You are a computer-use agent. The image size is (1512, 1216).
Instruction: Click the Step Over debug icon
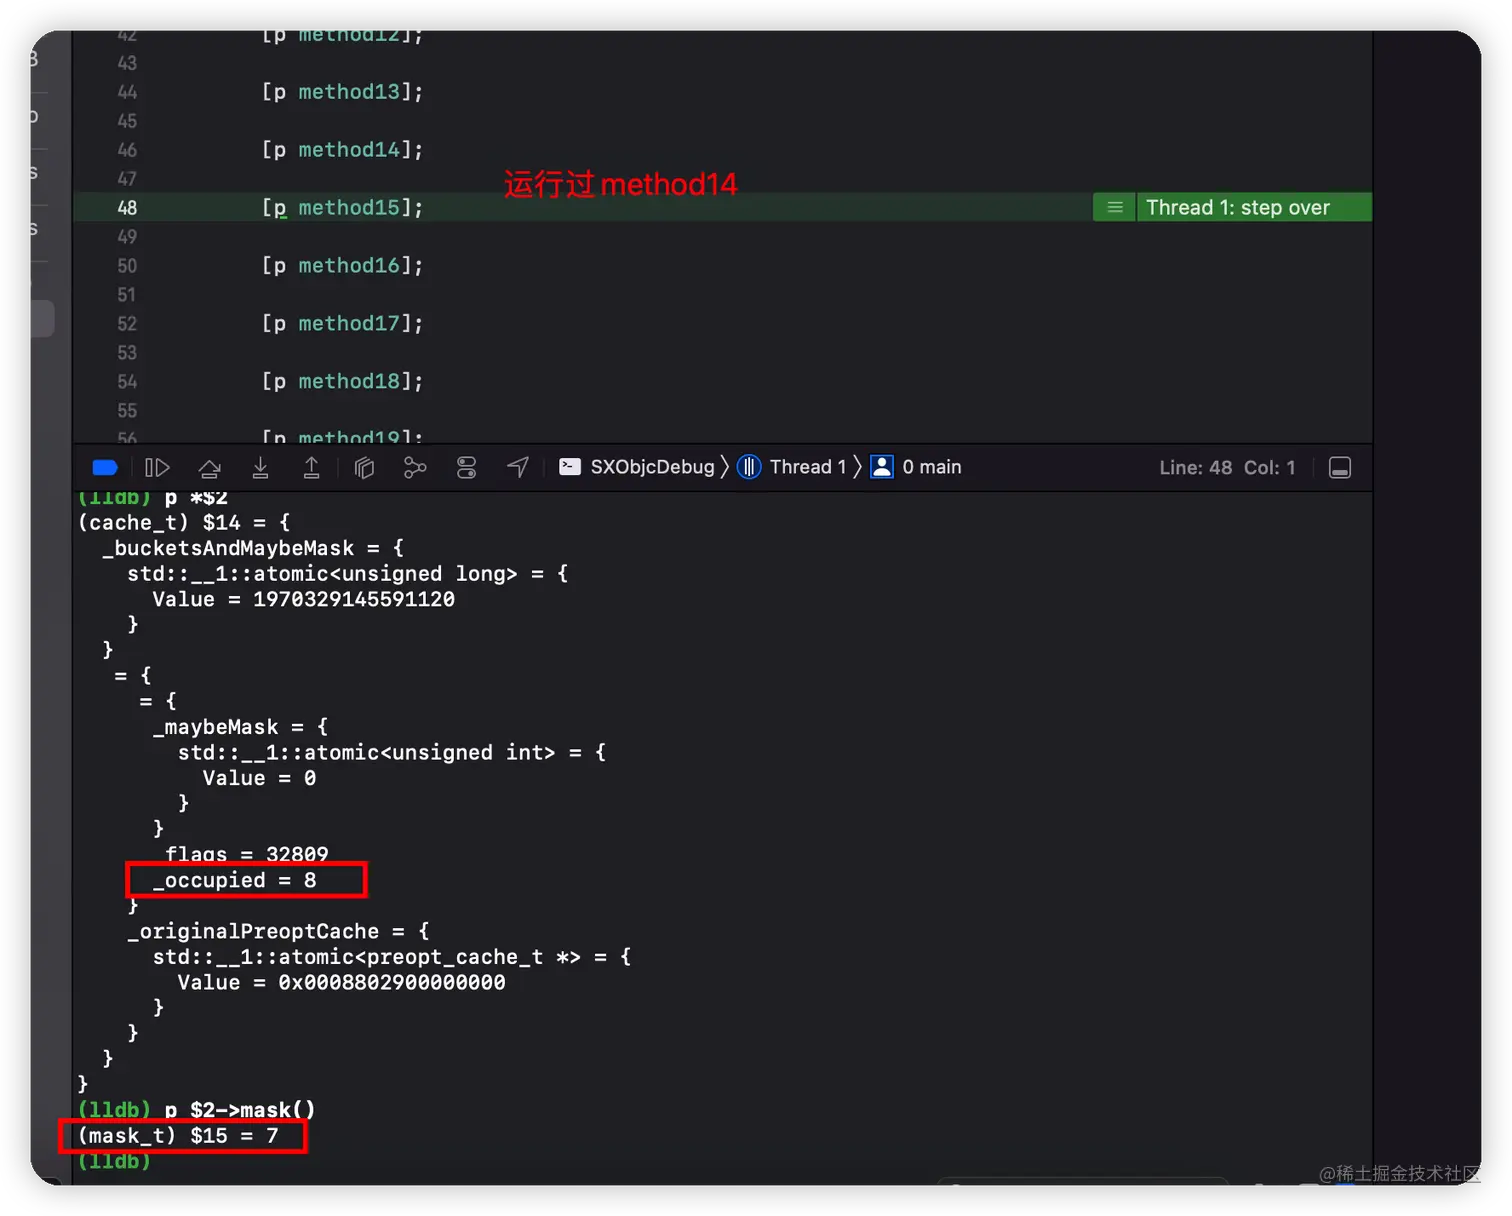209,467
